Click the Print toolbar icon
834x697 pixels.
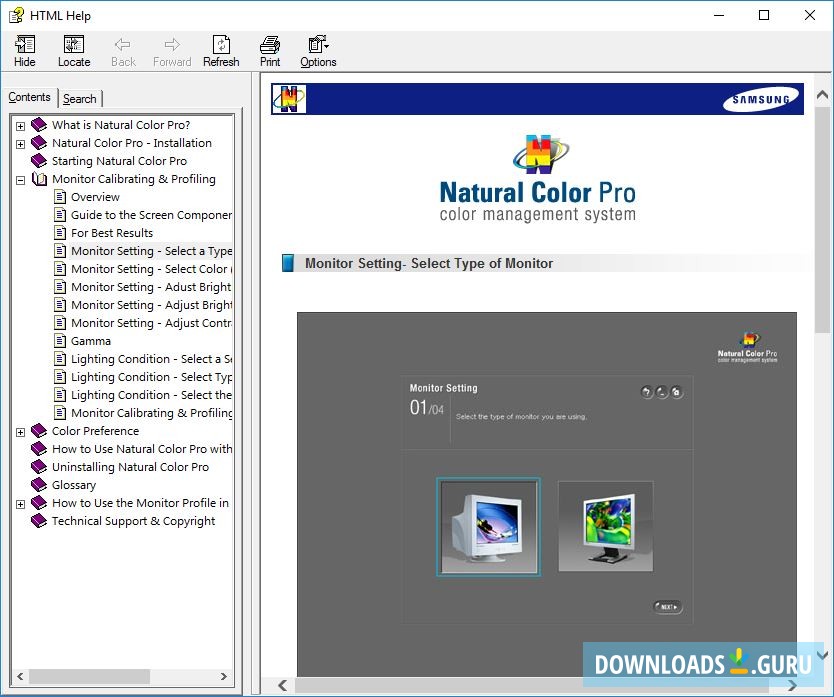coord(270,45)
